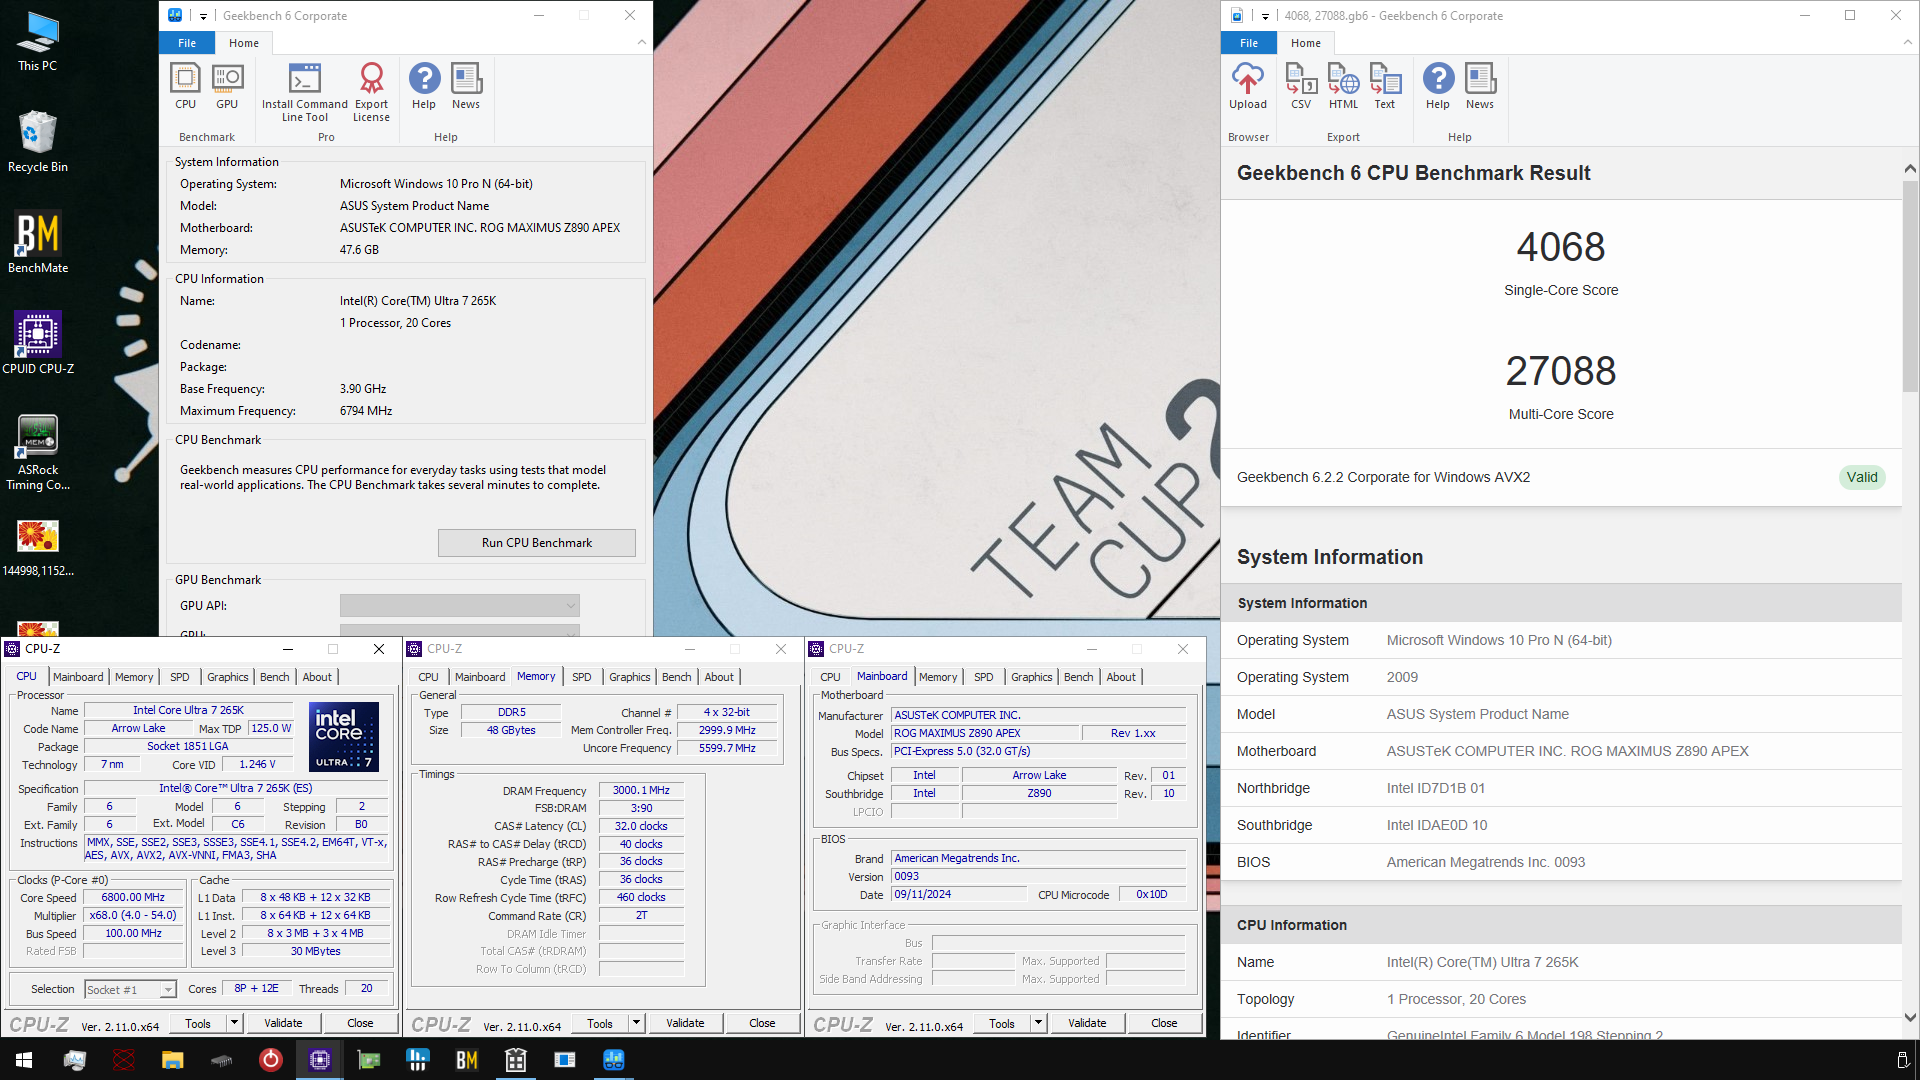The height and width of the screenshot is (1080, 1920).
Task: Click scroll down arrow in result window
Action: tap(1910, 1018)
